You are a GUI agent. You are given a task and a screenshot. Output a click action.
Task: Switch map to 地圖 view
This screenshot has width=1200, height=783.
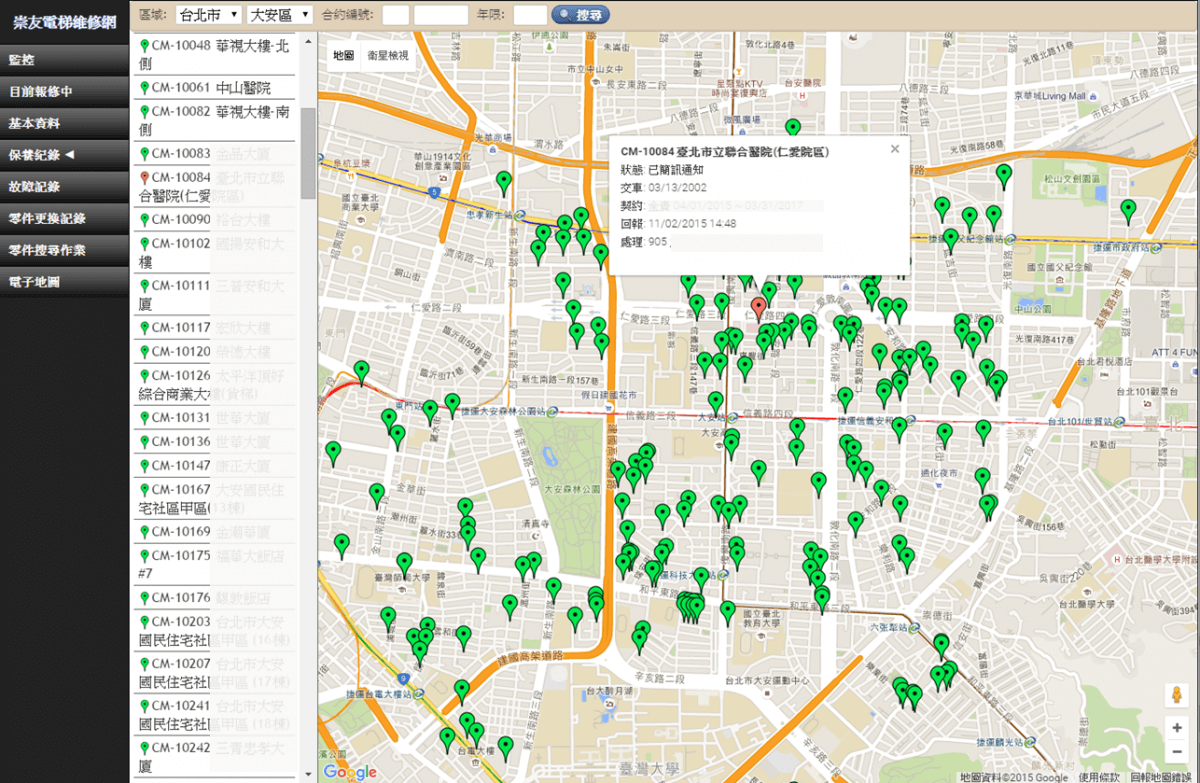(343, 56)
